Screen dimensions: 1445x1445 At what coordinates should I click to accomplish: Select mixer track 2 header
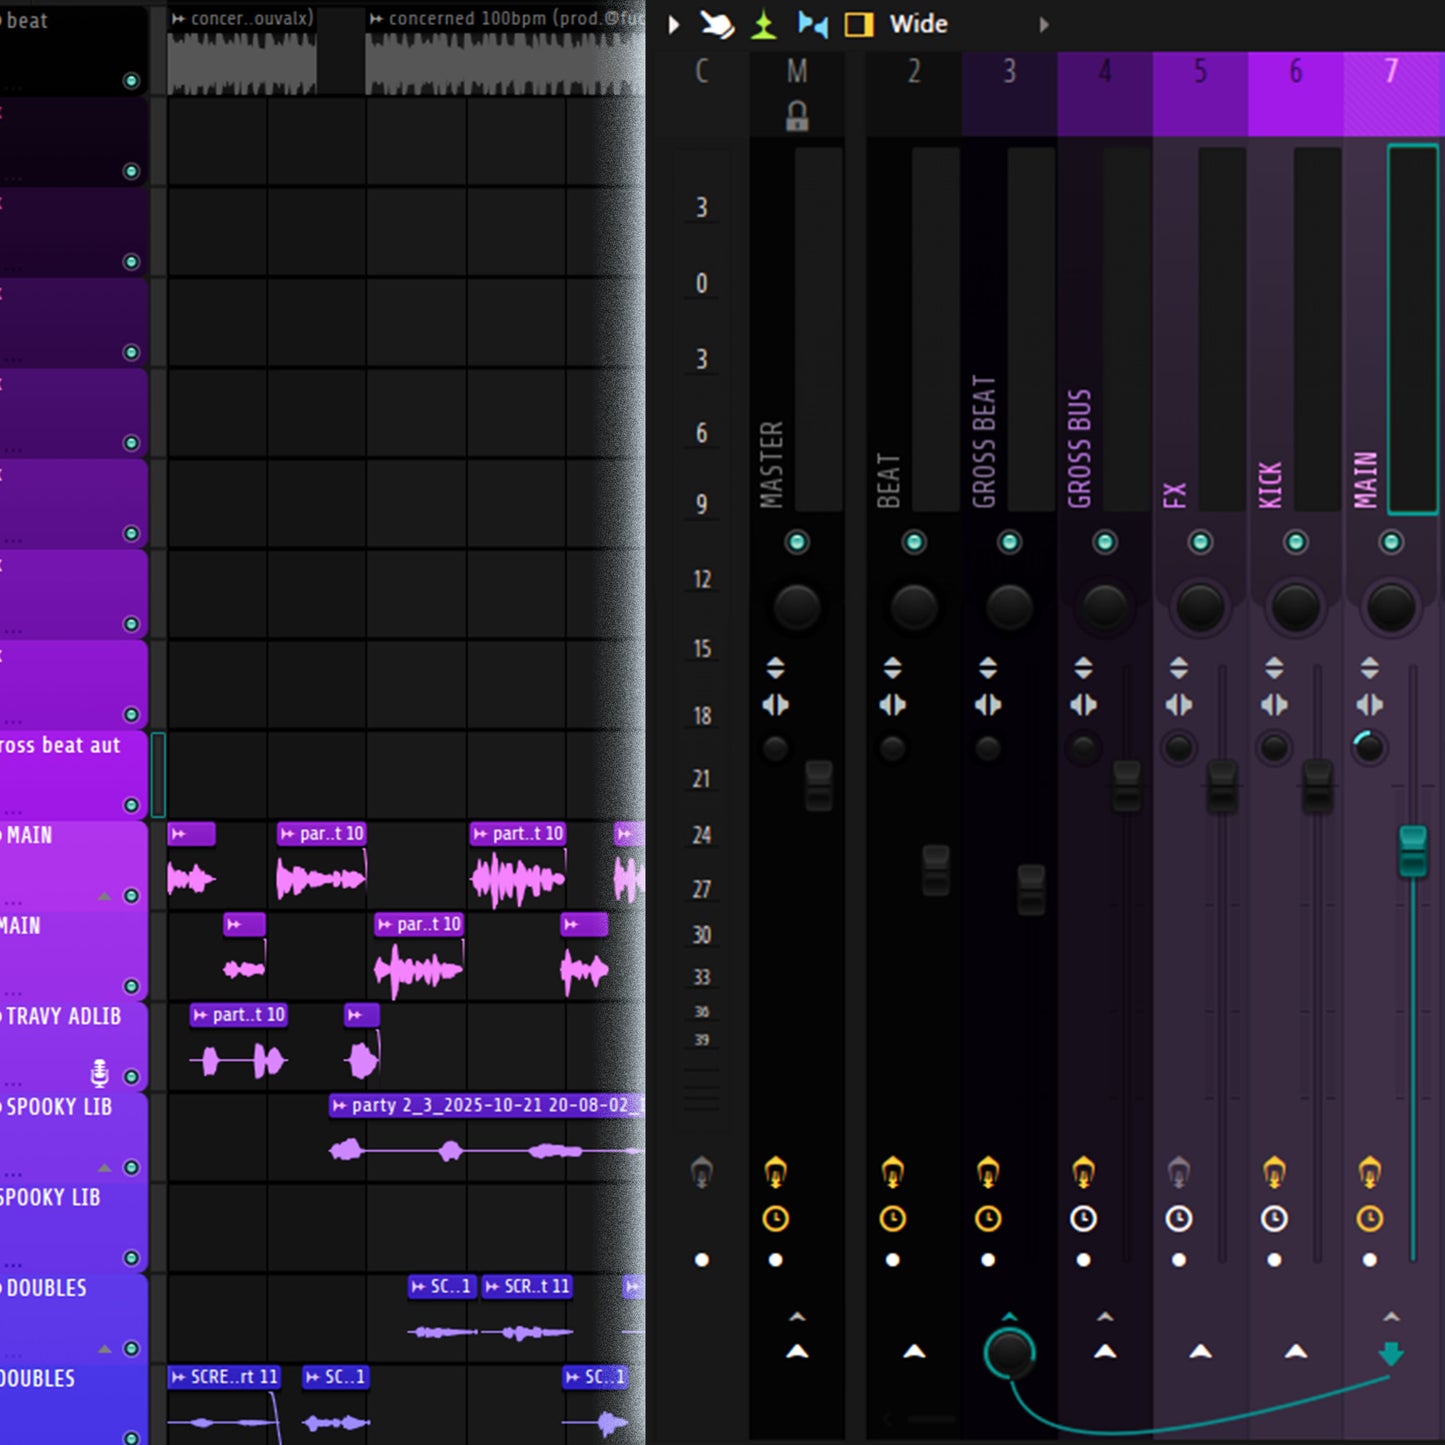coord(914,93)
